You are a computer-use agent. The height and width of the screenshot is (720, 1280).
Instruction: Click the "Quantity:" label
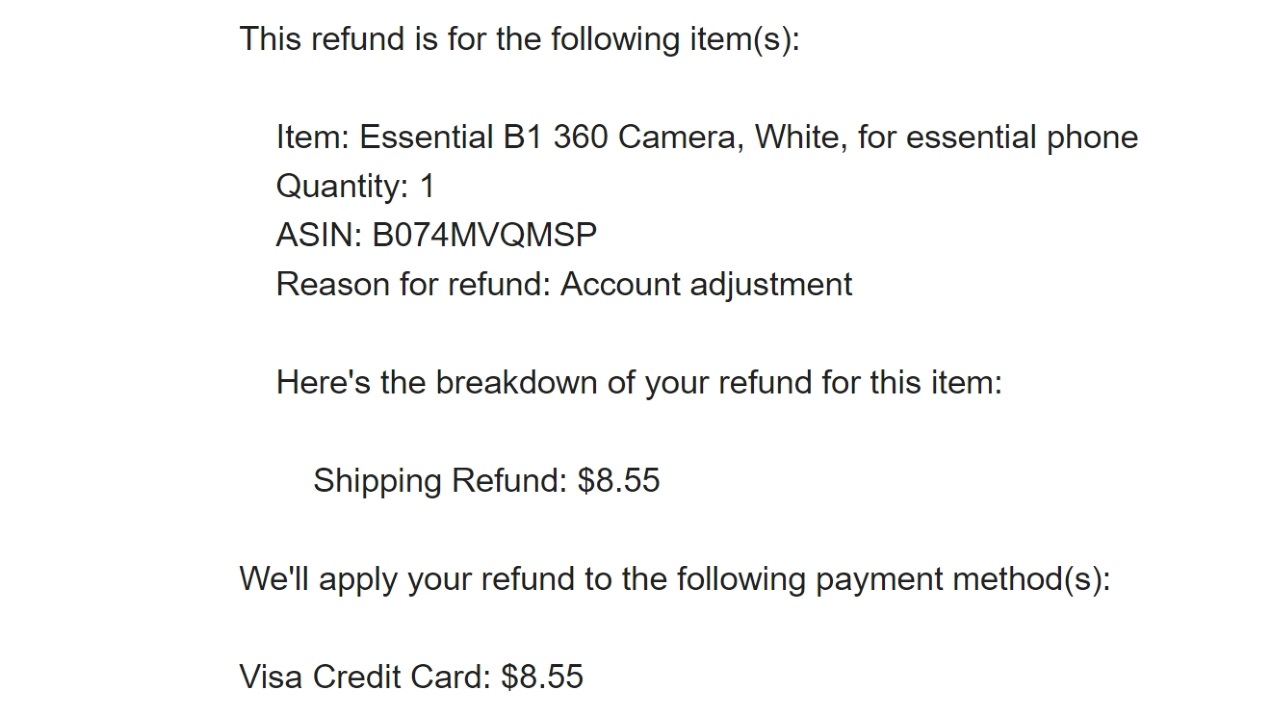tap(342, 186)
